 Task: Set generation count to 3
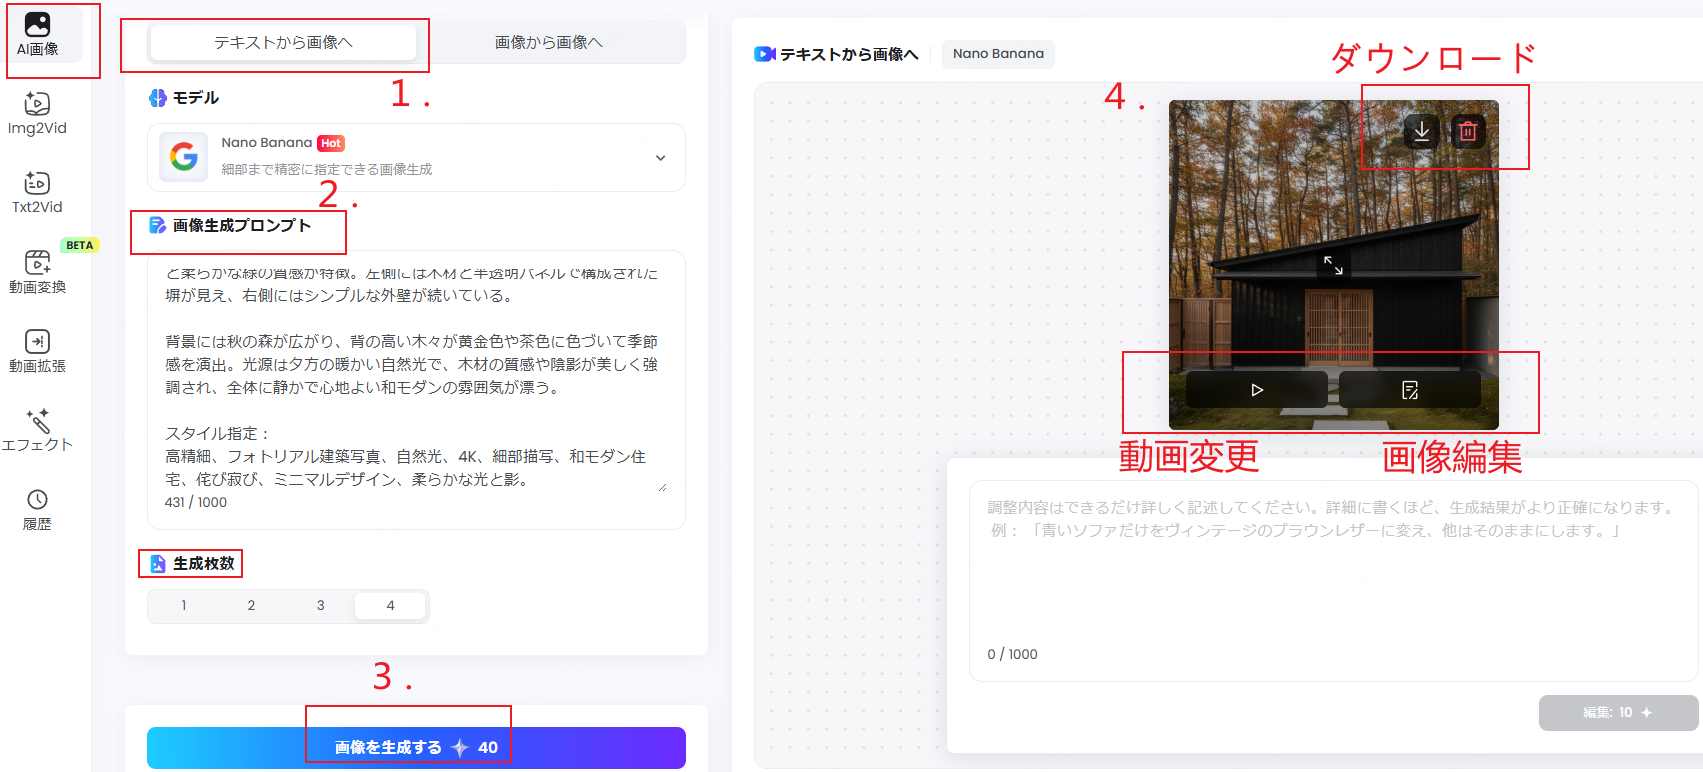[x=321, y=605]
